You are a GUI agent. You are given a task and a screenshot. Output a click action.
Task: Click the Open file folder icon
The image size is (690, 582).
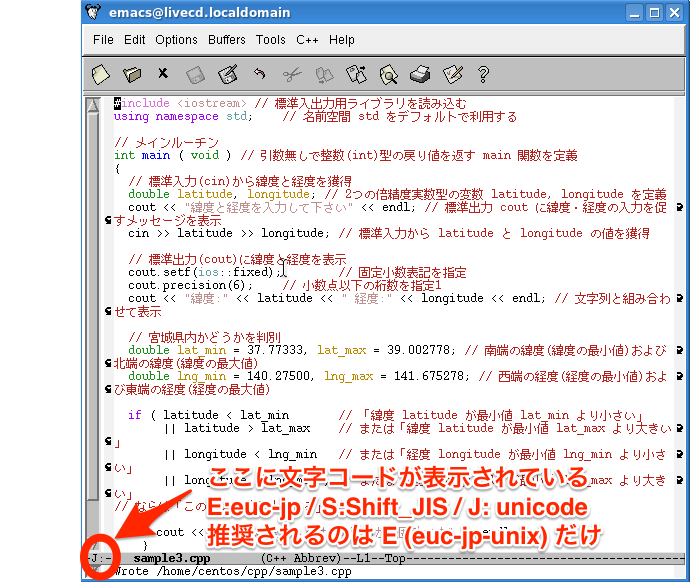point(132,74)
